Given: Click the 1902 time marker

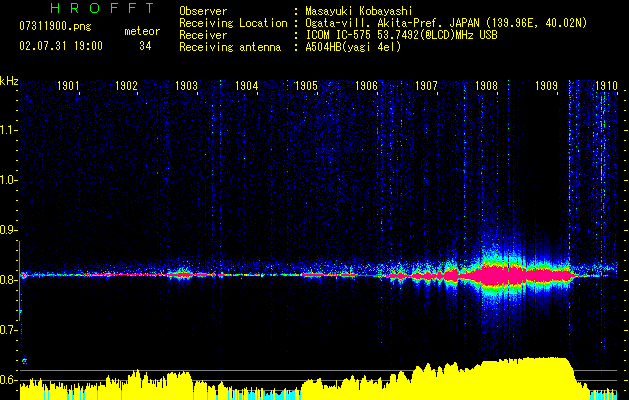Looking at the screenshot, I should (x=126, y=85).
